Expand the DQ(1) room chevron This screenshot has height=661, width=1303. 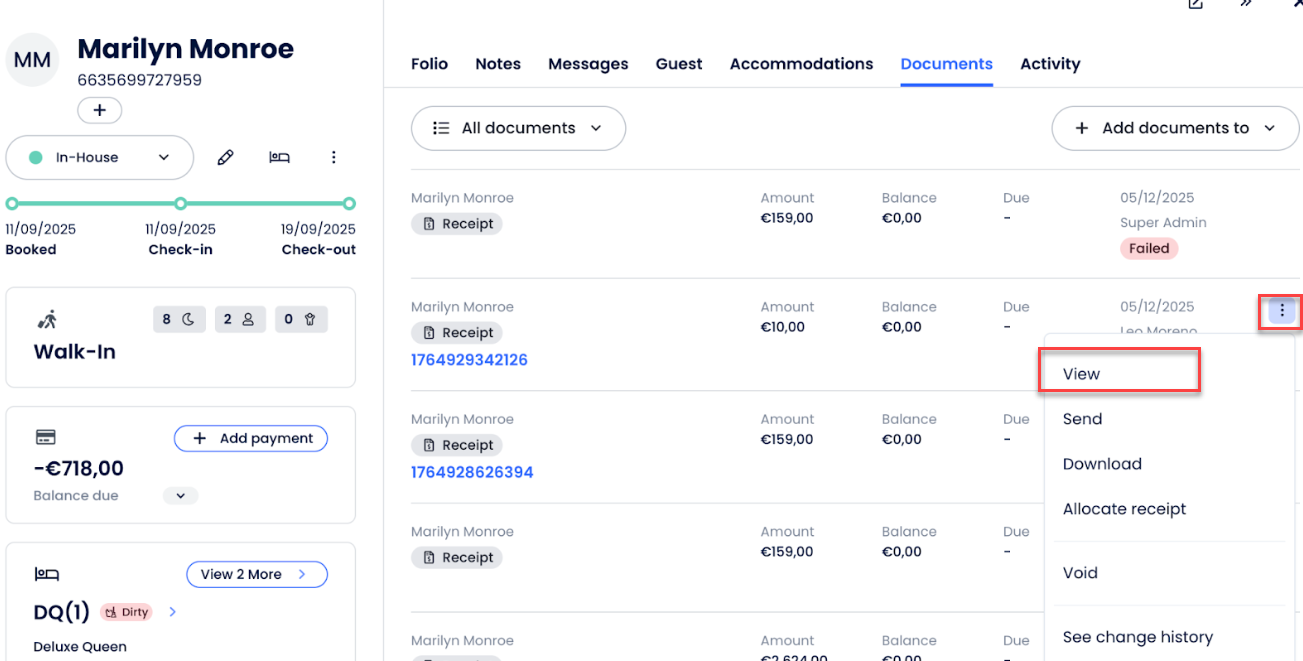coord(173,612)
